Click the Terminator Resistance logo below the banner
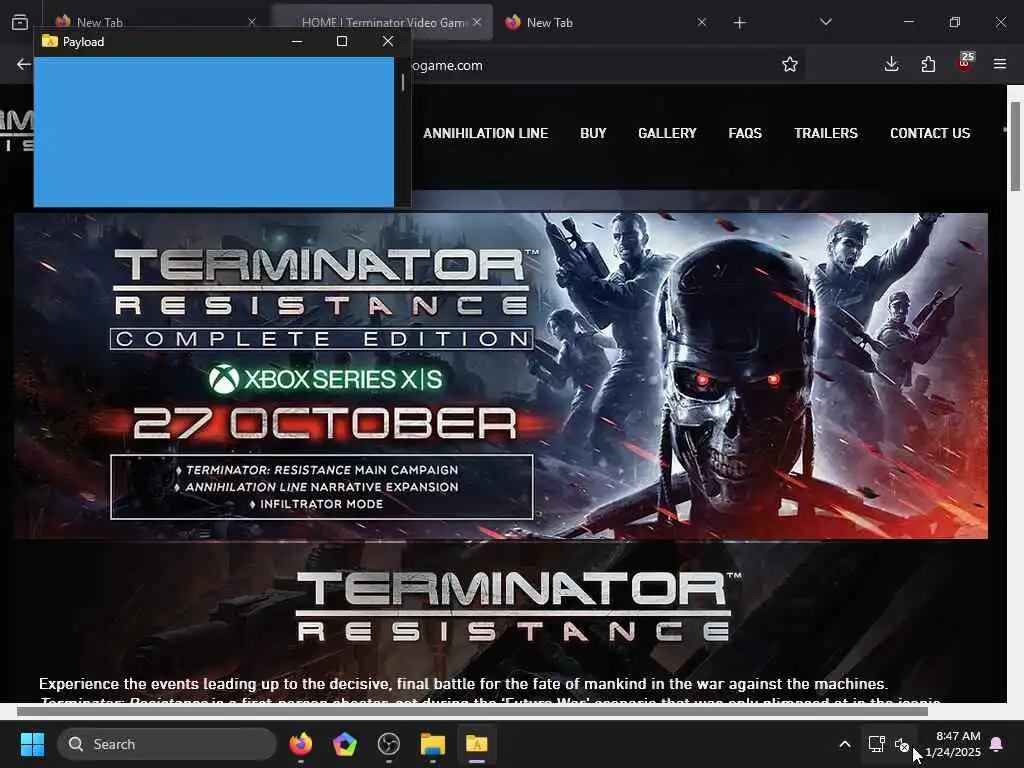 click(517, 606)
